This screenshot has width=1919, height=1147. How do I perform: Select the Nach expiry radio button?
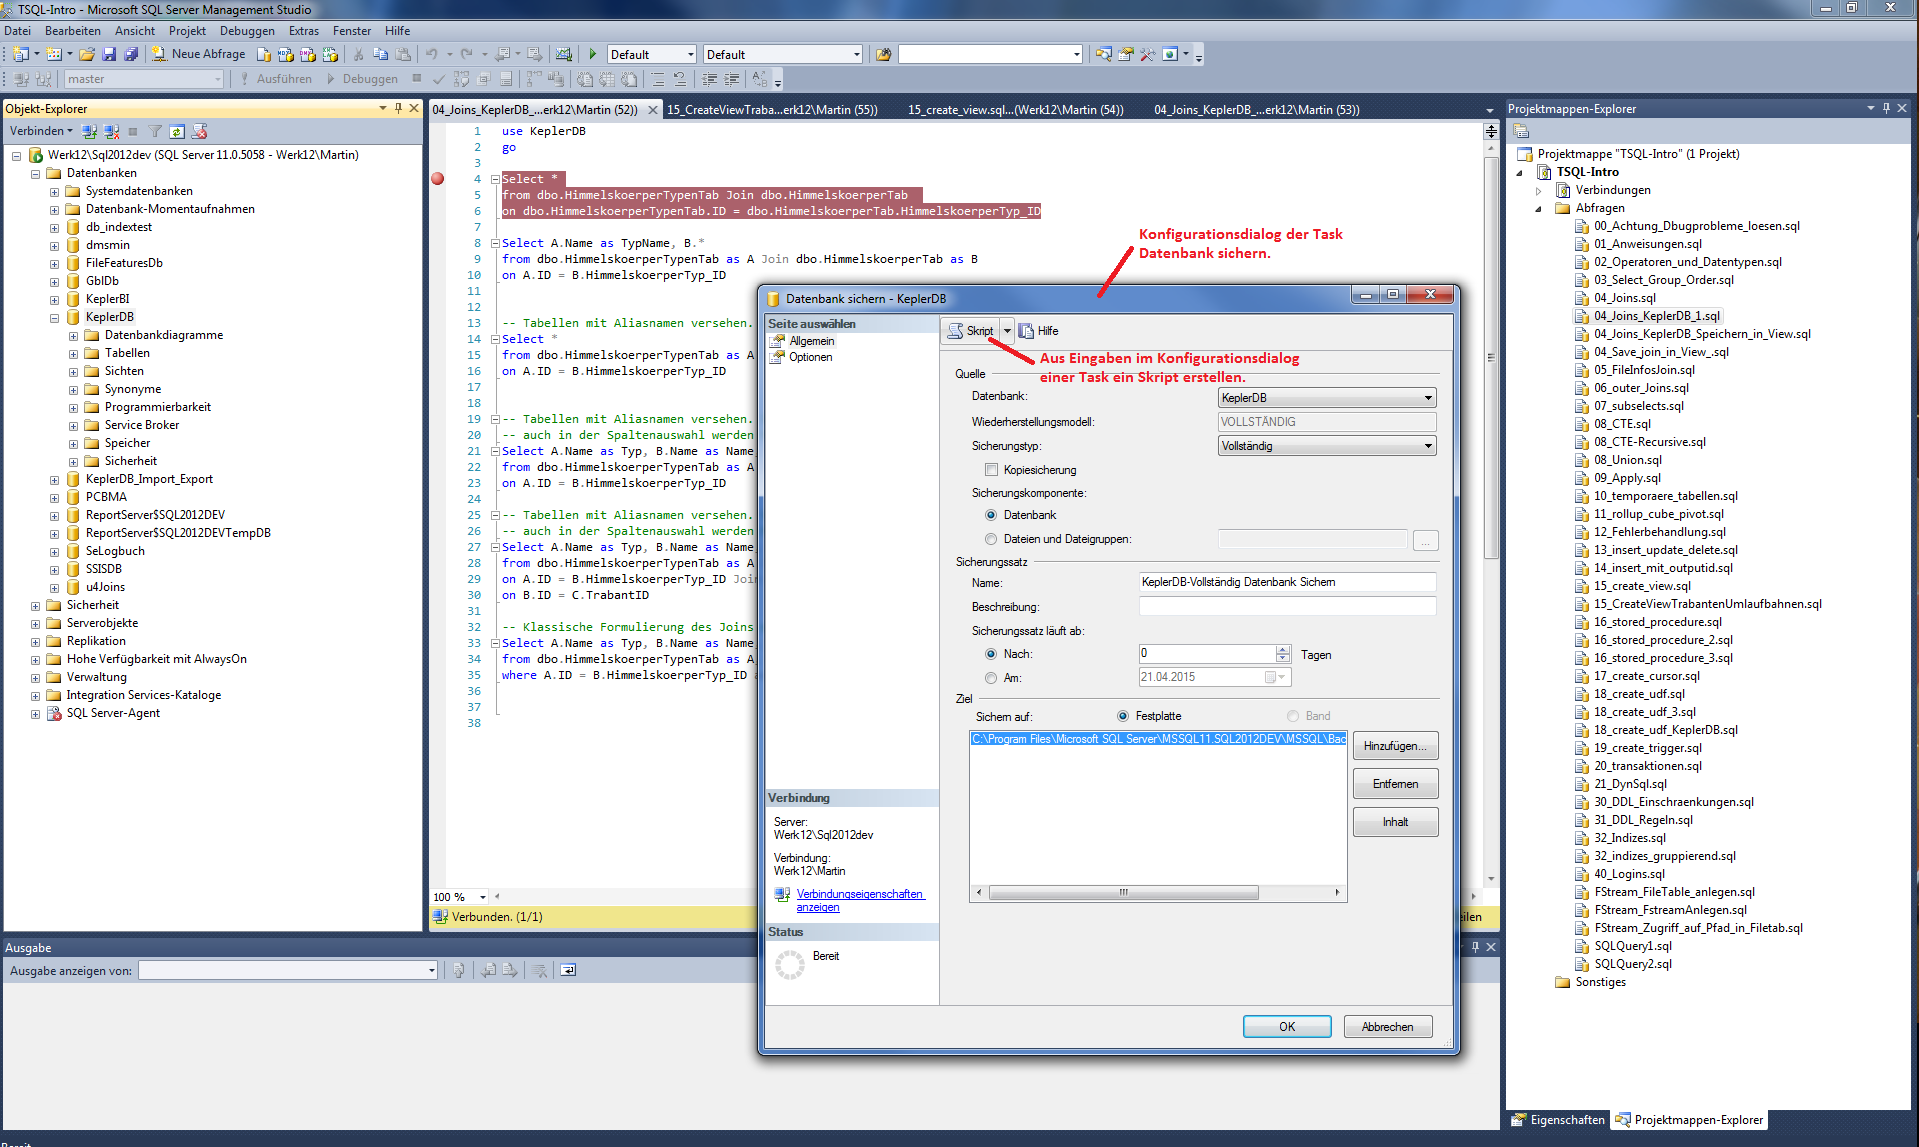click(x=991, y=654)
